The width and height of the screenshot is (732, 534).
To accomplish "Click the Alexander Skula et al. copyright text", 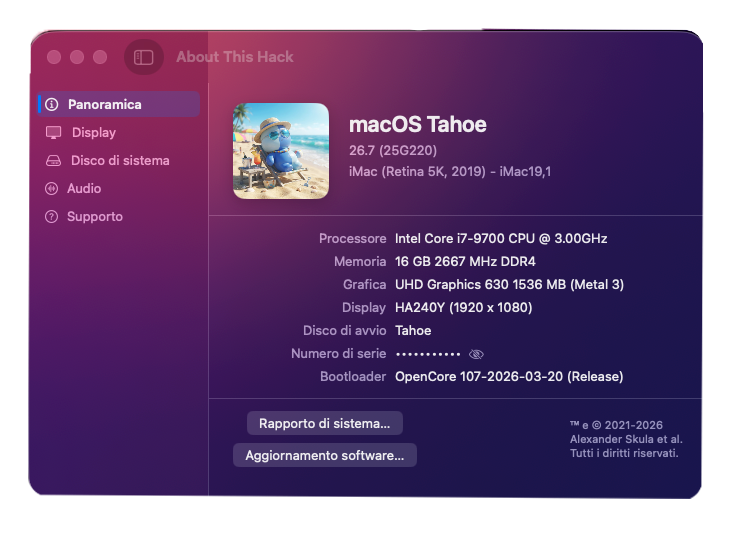I will (626, 439).
